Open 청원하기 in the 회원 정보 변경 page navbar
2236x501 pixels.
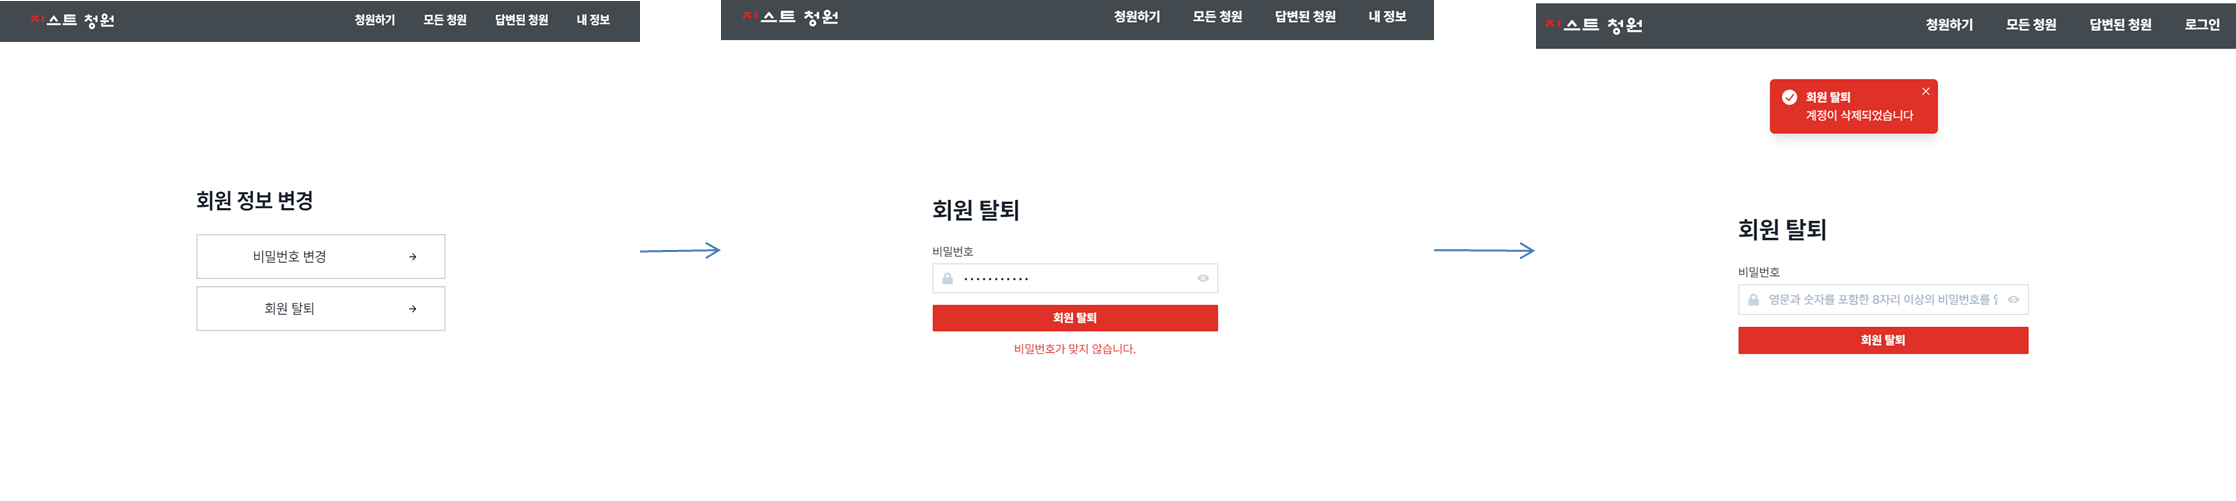point(374,20)
